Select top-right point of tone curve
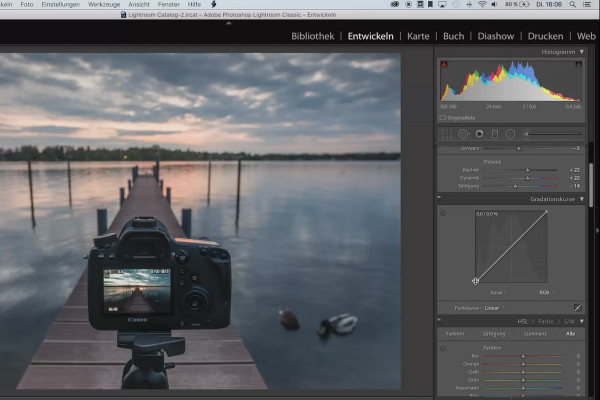This screenshot has width=600, height=400. (x=546, y=211)
